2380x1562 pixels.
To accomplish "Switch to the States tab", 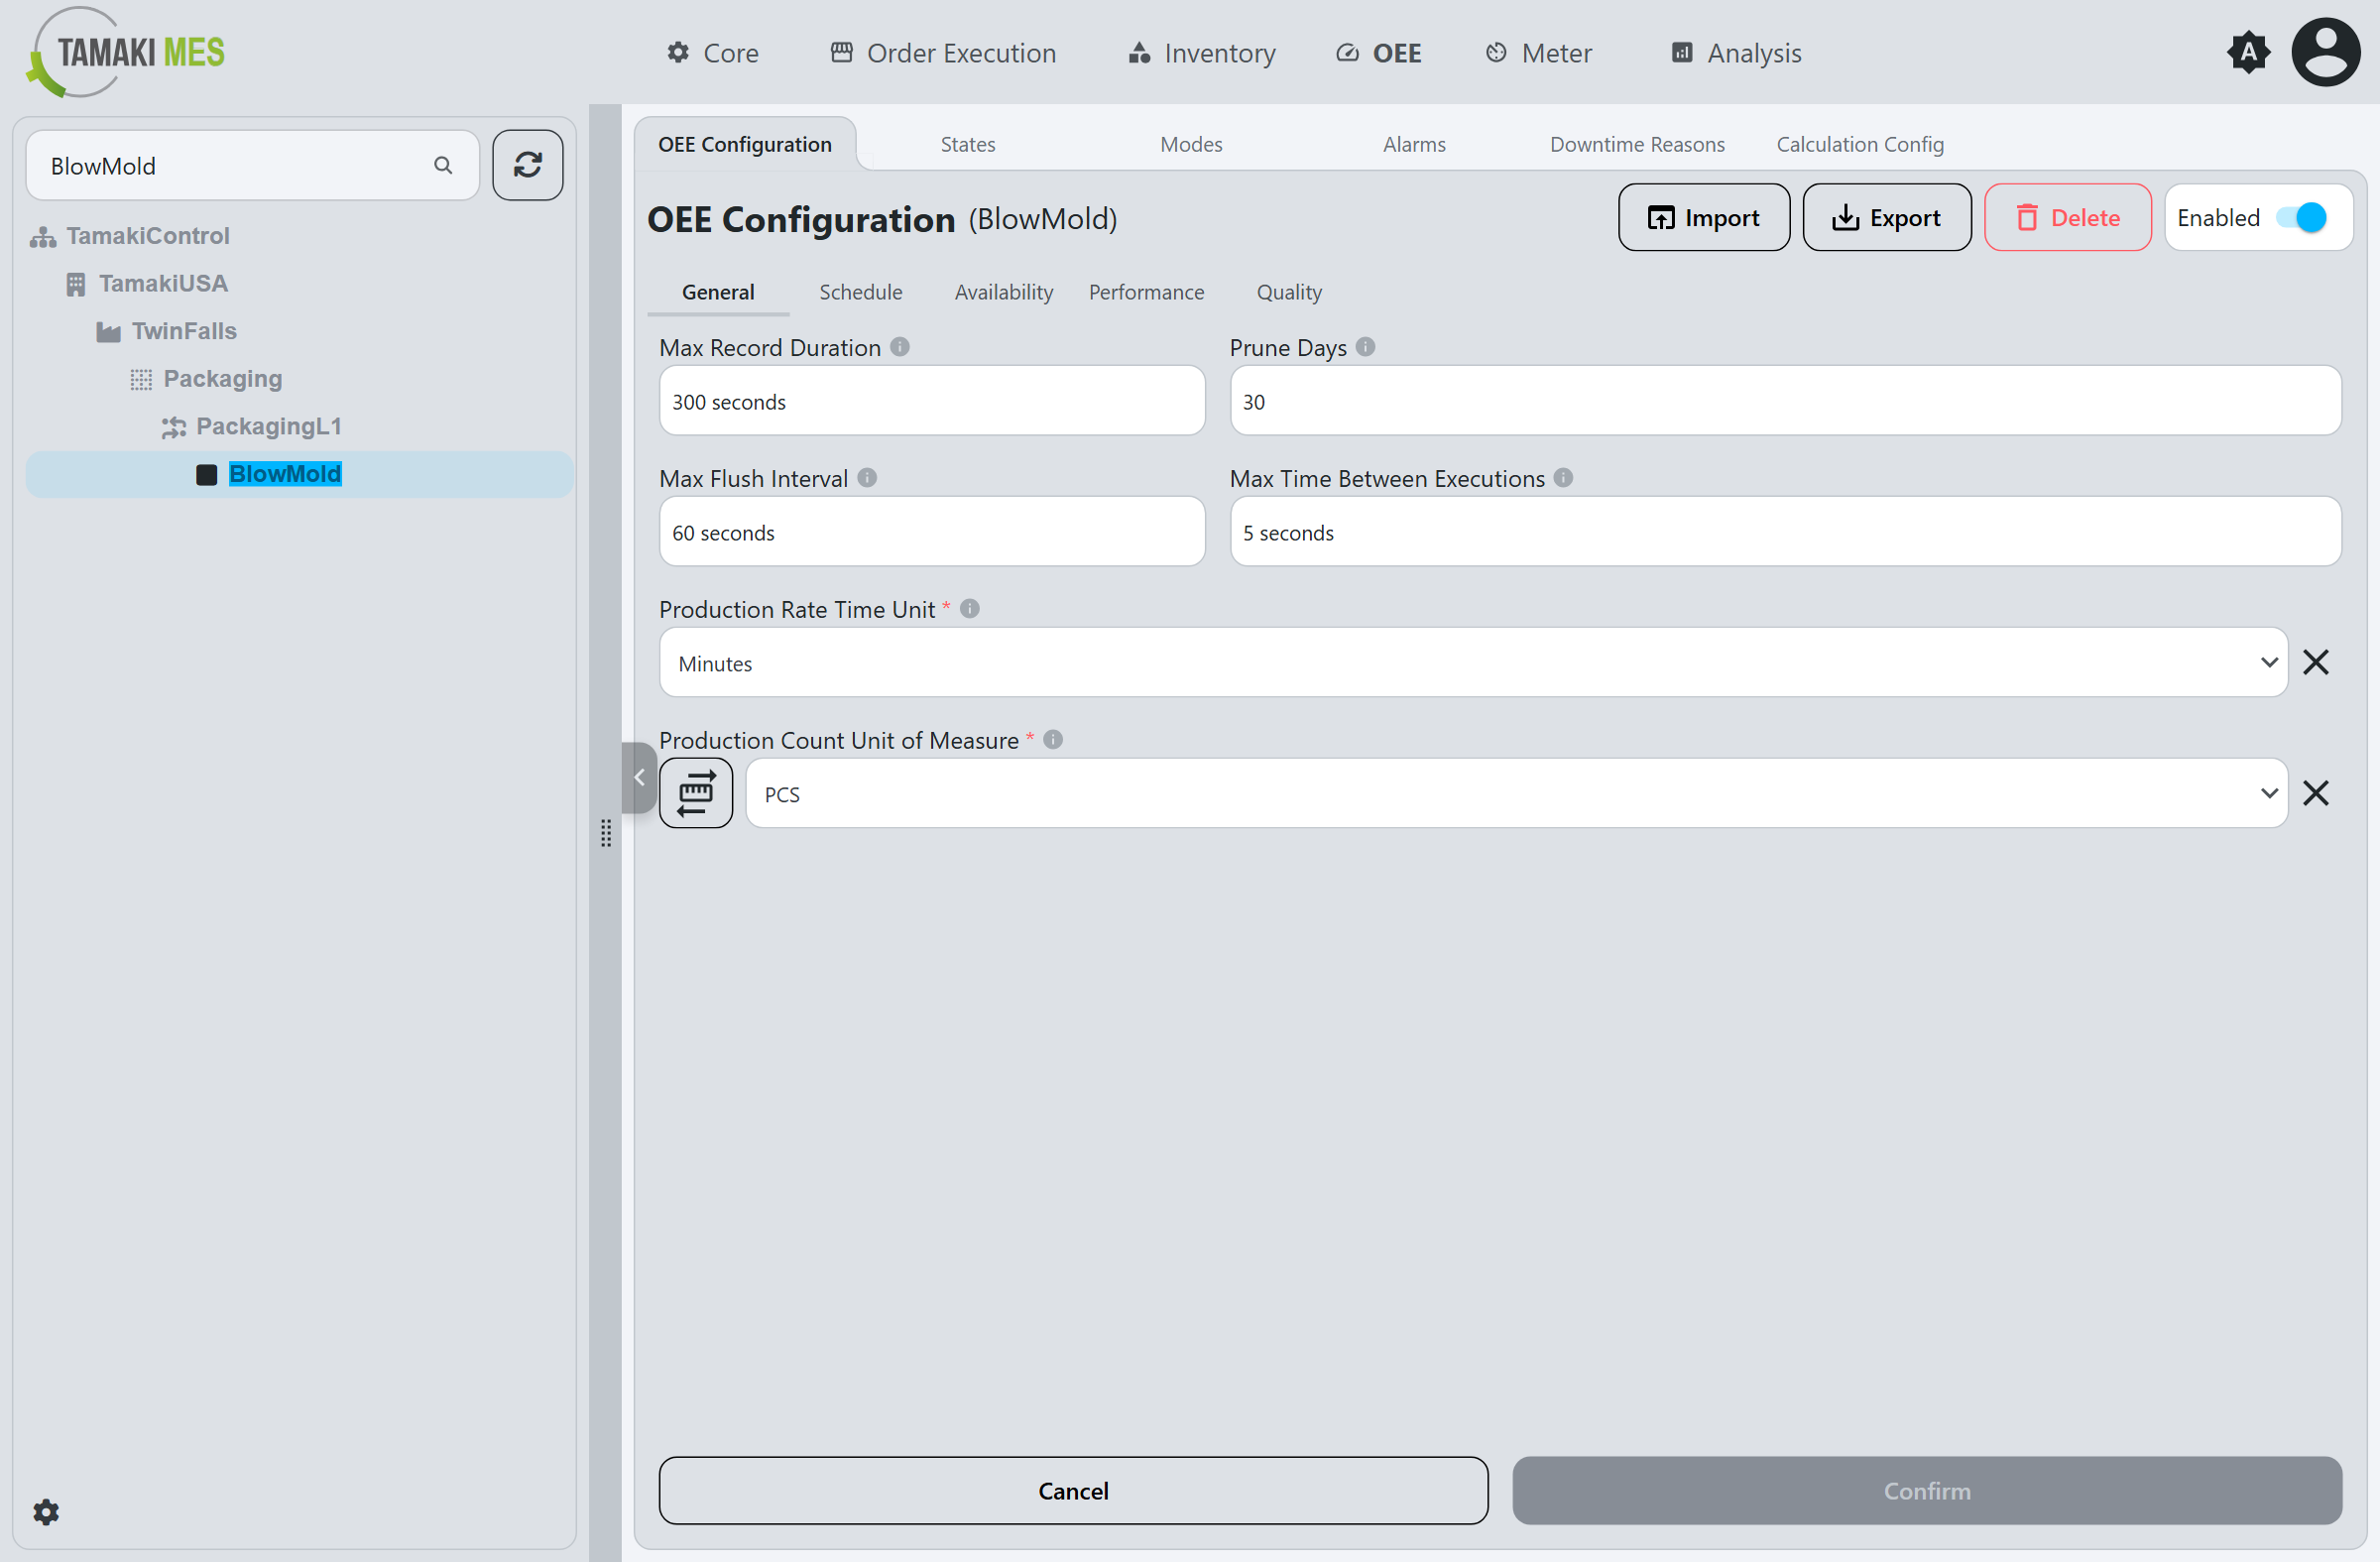I will 968,144.
